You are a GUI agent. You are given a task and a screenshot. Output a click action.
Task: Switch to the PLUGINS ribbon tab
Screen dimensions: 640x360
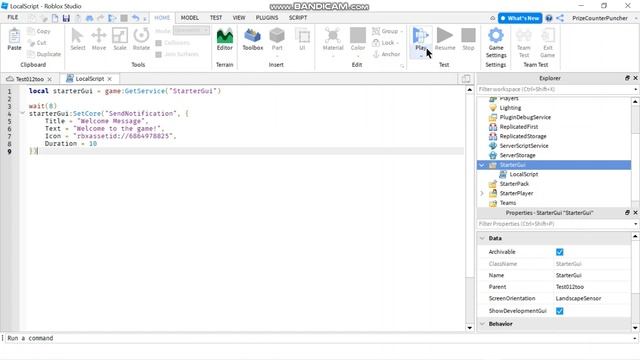coord(267,18)
